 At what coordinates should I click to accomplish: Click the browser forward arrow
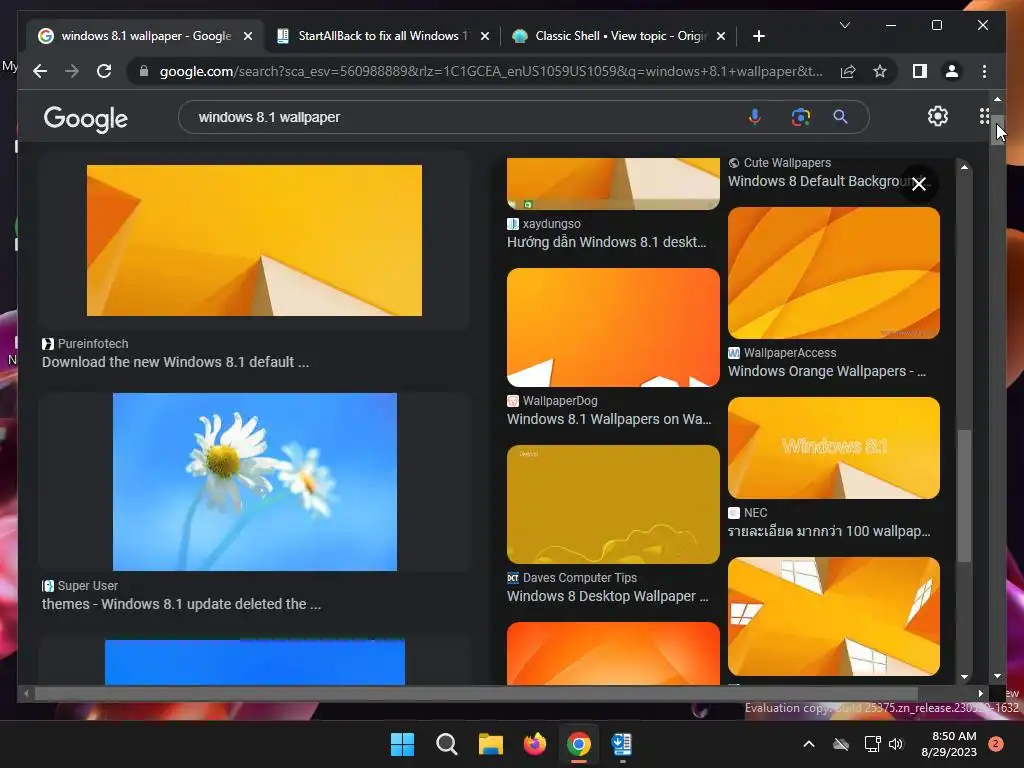coord(72,71)
